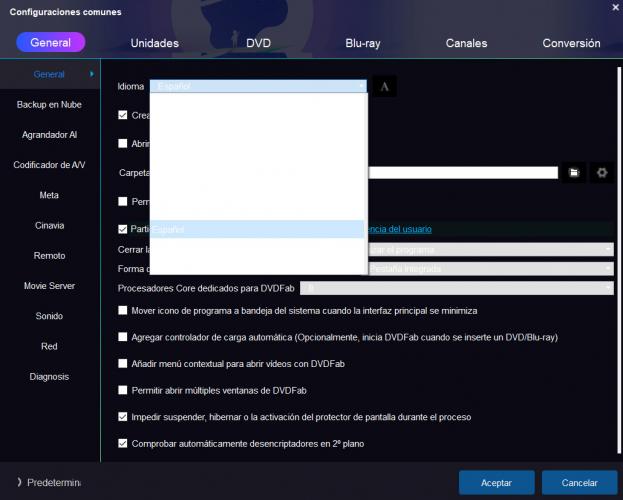Click the Cancelar button
Image resolution: width=623 pixels, height=500 pixels.
coord(579,483)
